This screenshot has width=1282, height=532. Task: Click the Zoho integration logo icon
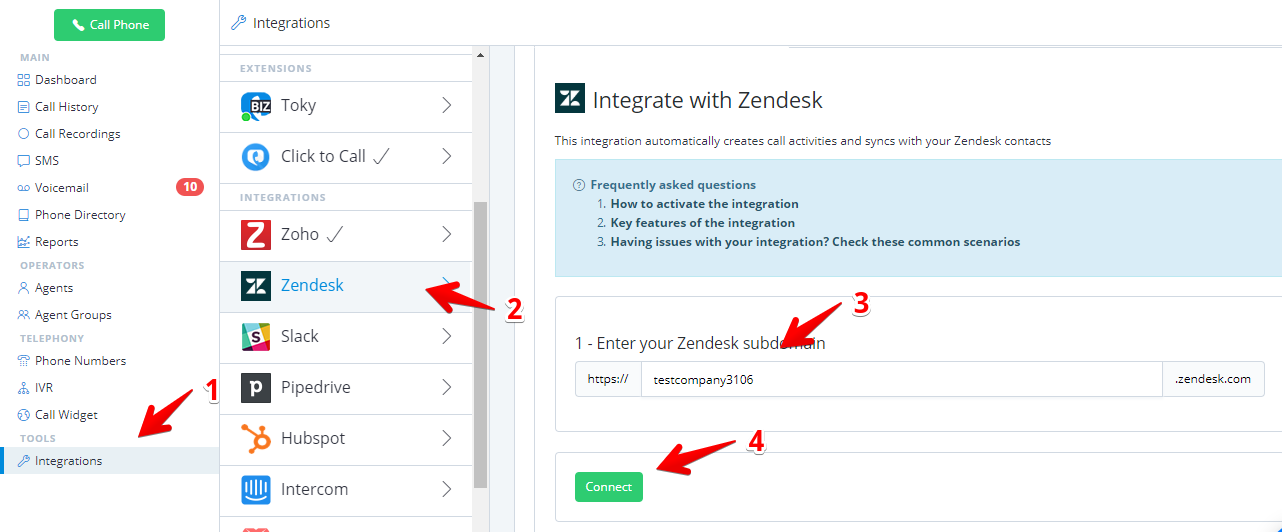click(256, 235)
